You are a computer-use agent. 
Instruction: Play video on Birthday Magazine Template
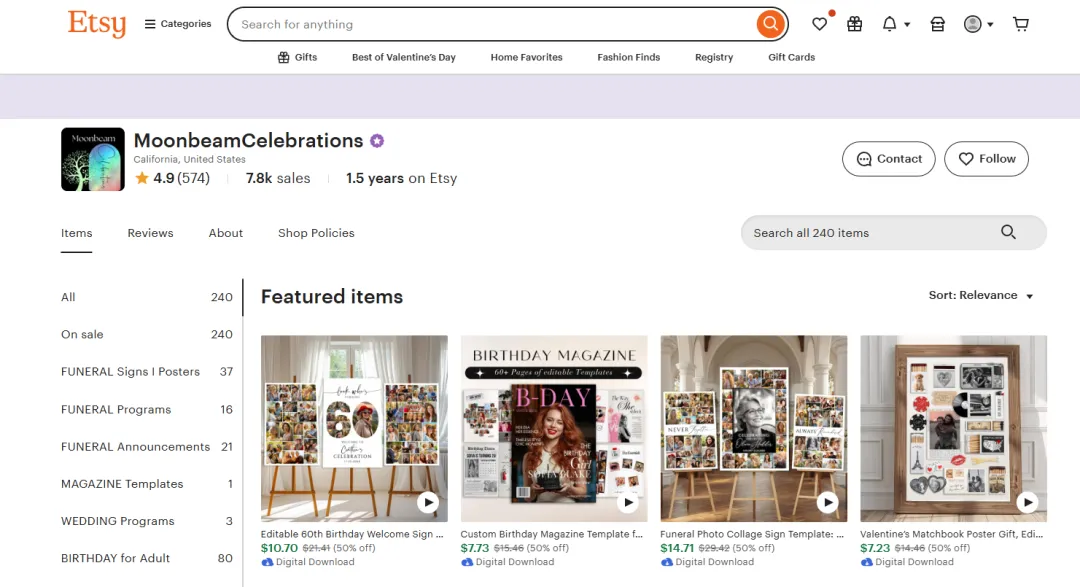pos(628,502)
